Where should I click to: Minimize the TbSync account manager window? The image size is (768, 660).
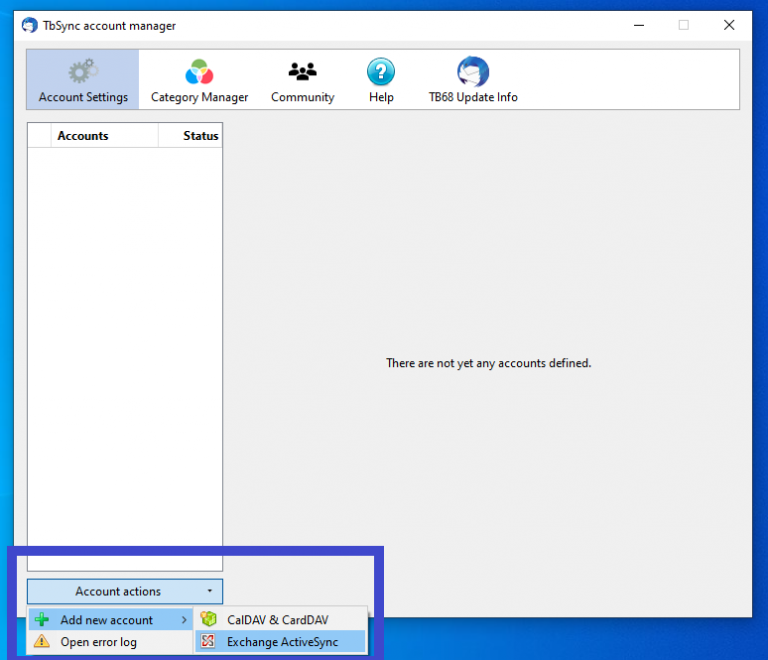click(x=638, y=25)
